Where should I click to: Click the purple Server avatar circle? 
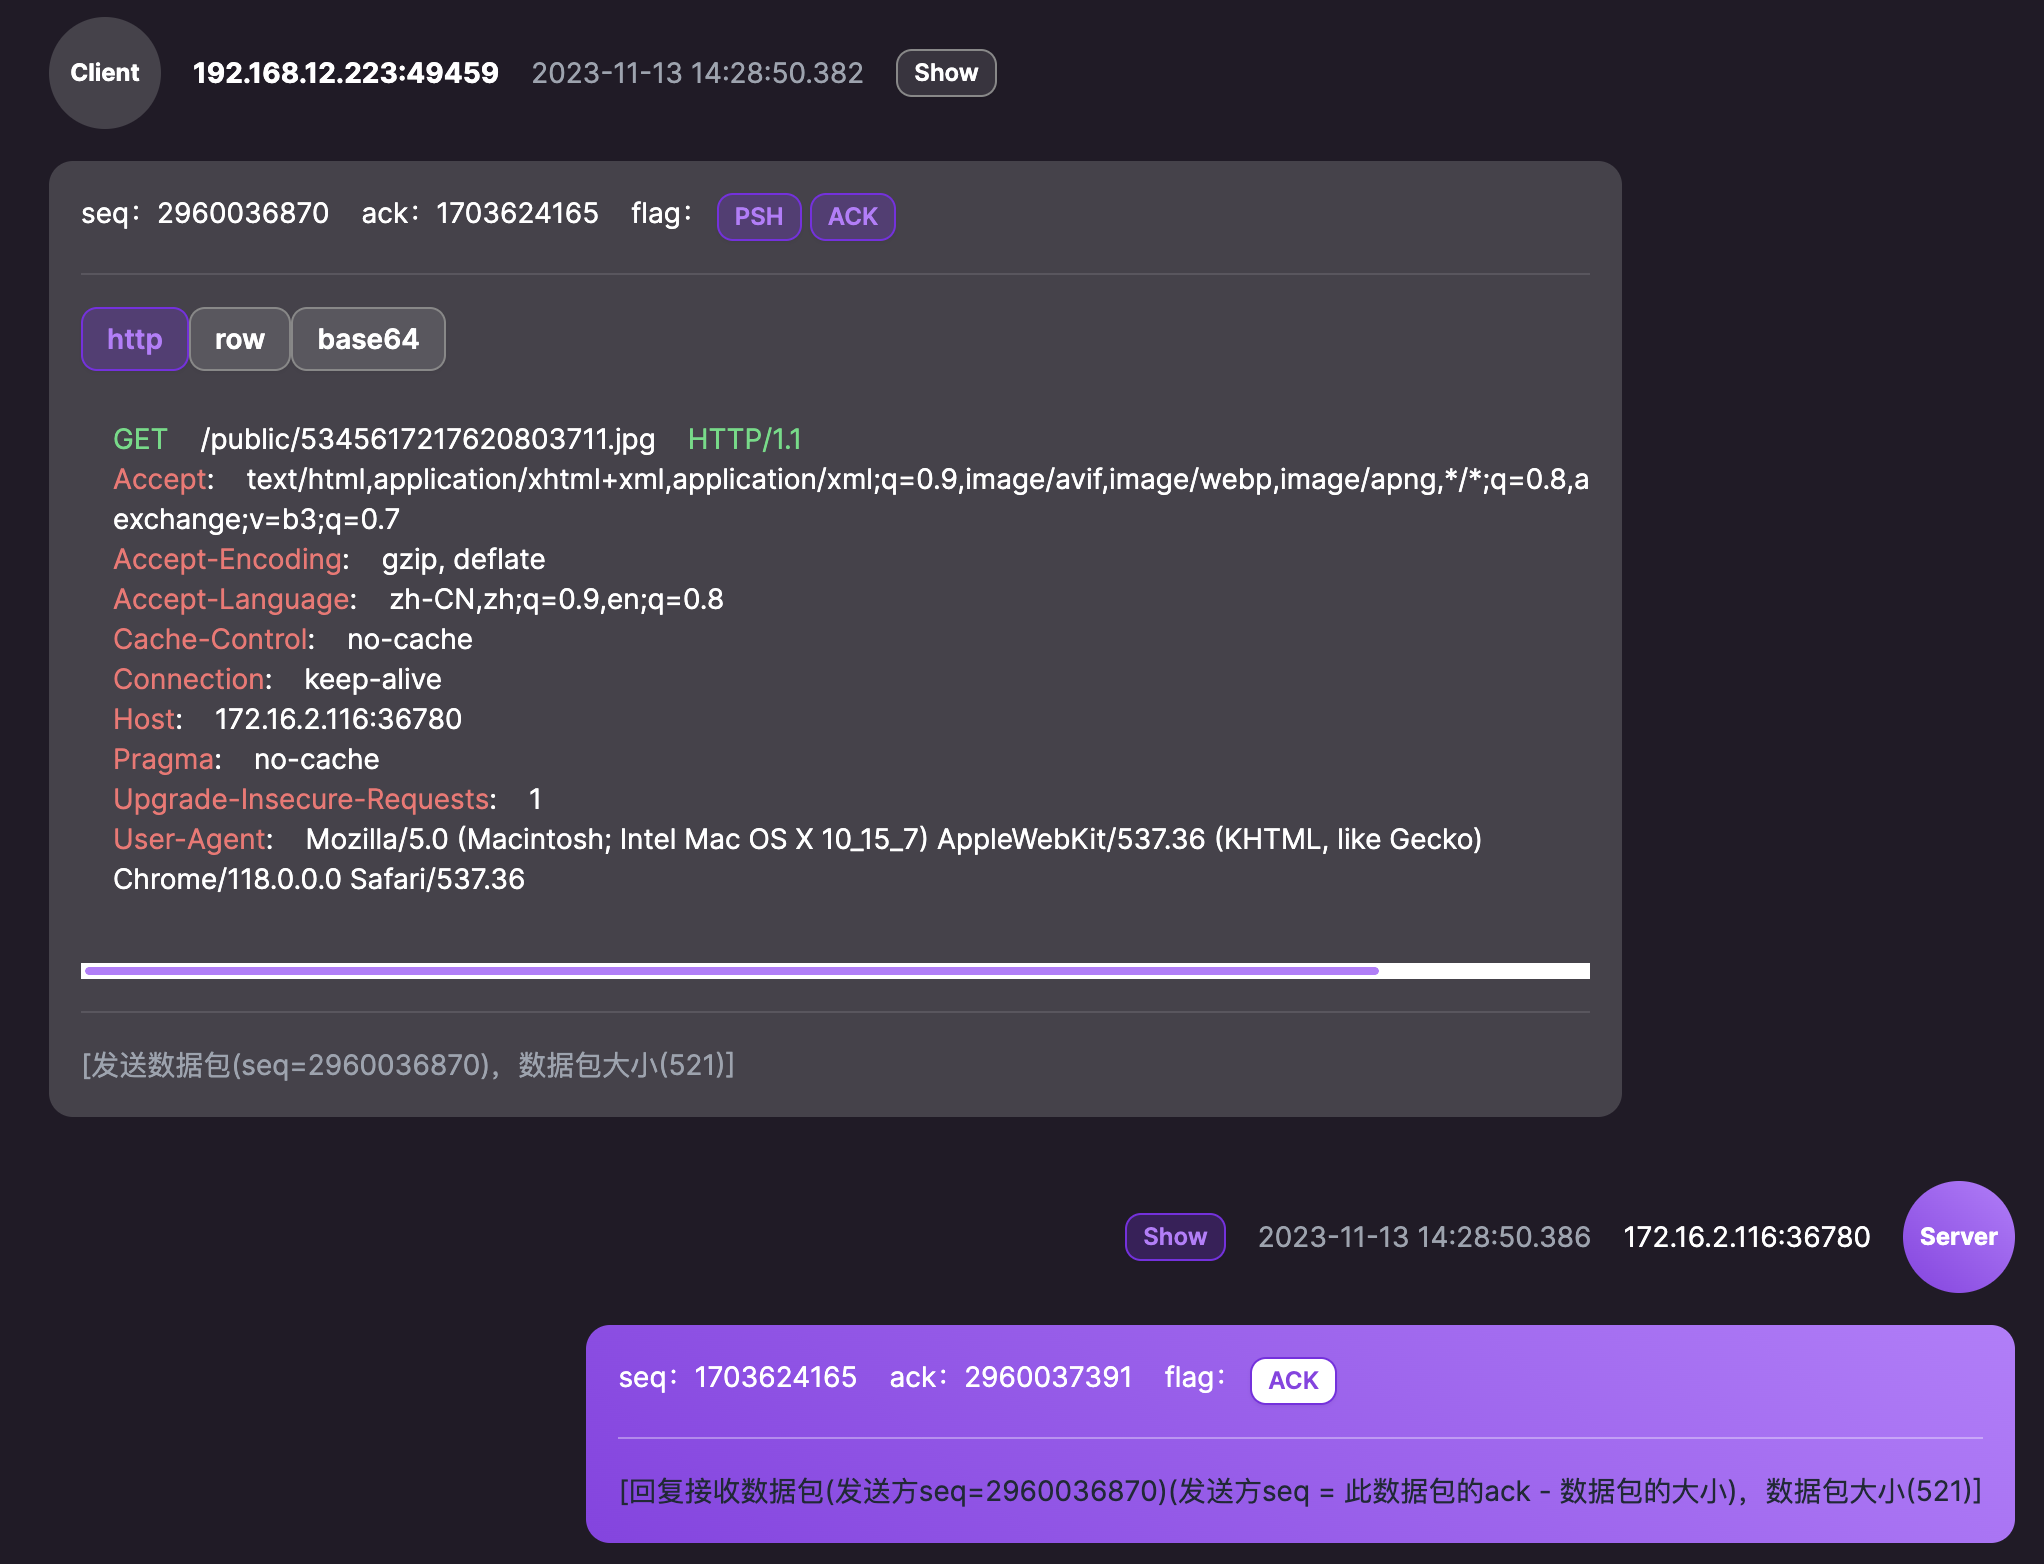coord(1958,1237)
